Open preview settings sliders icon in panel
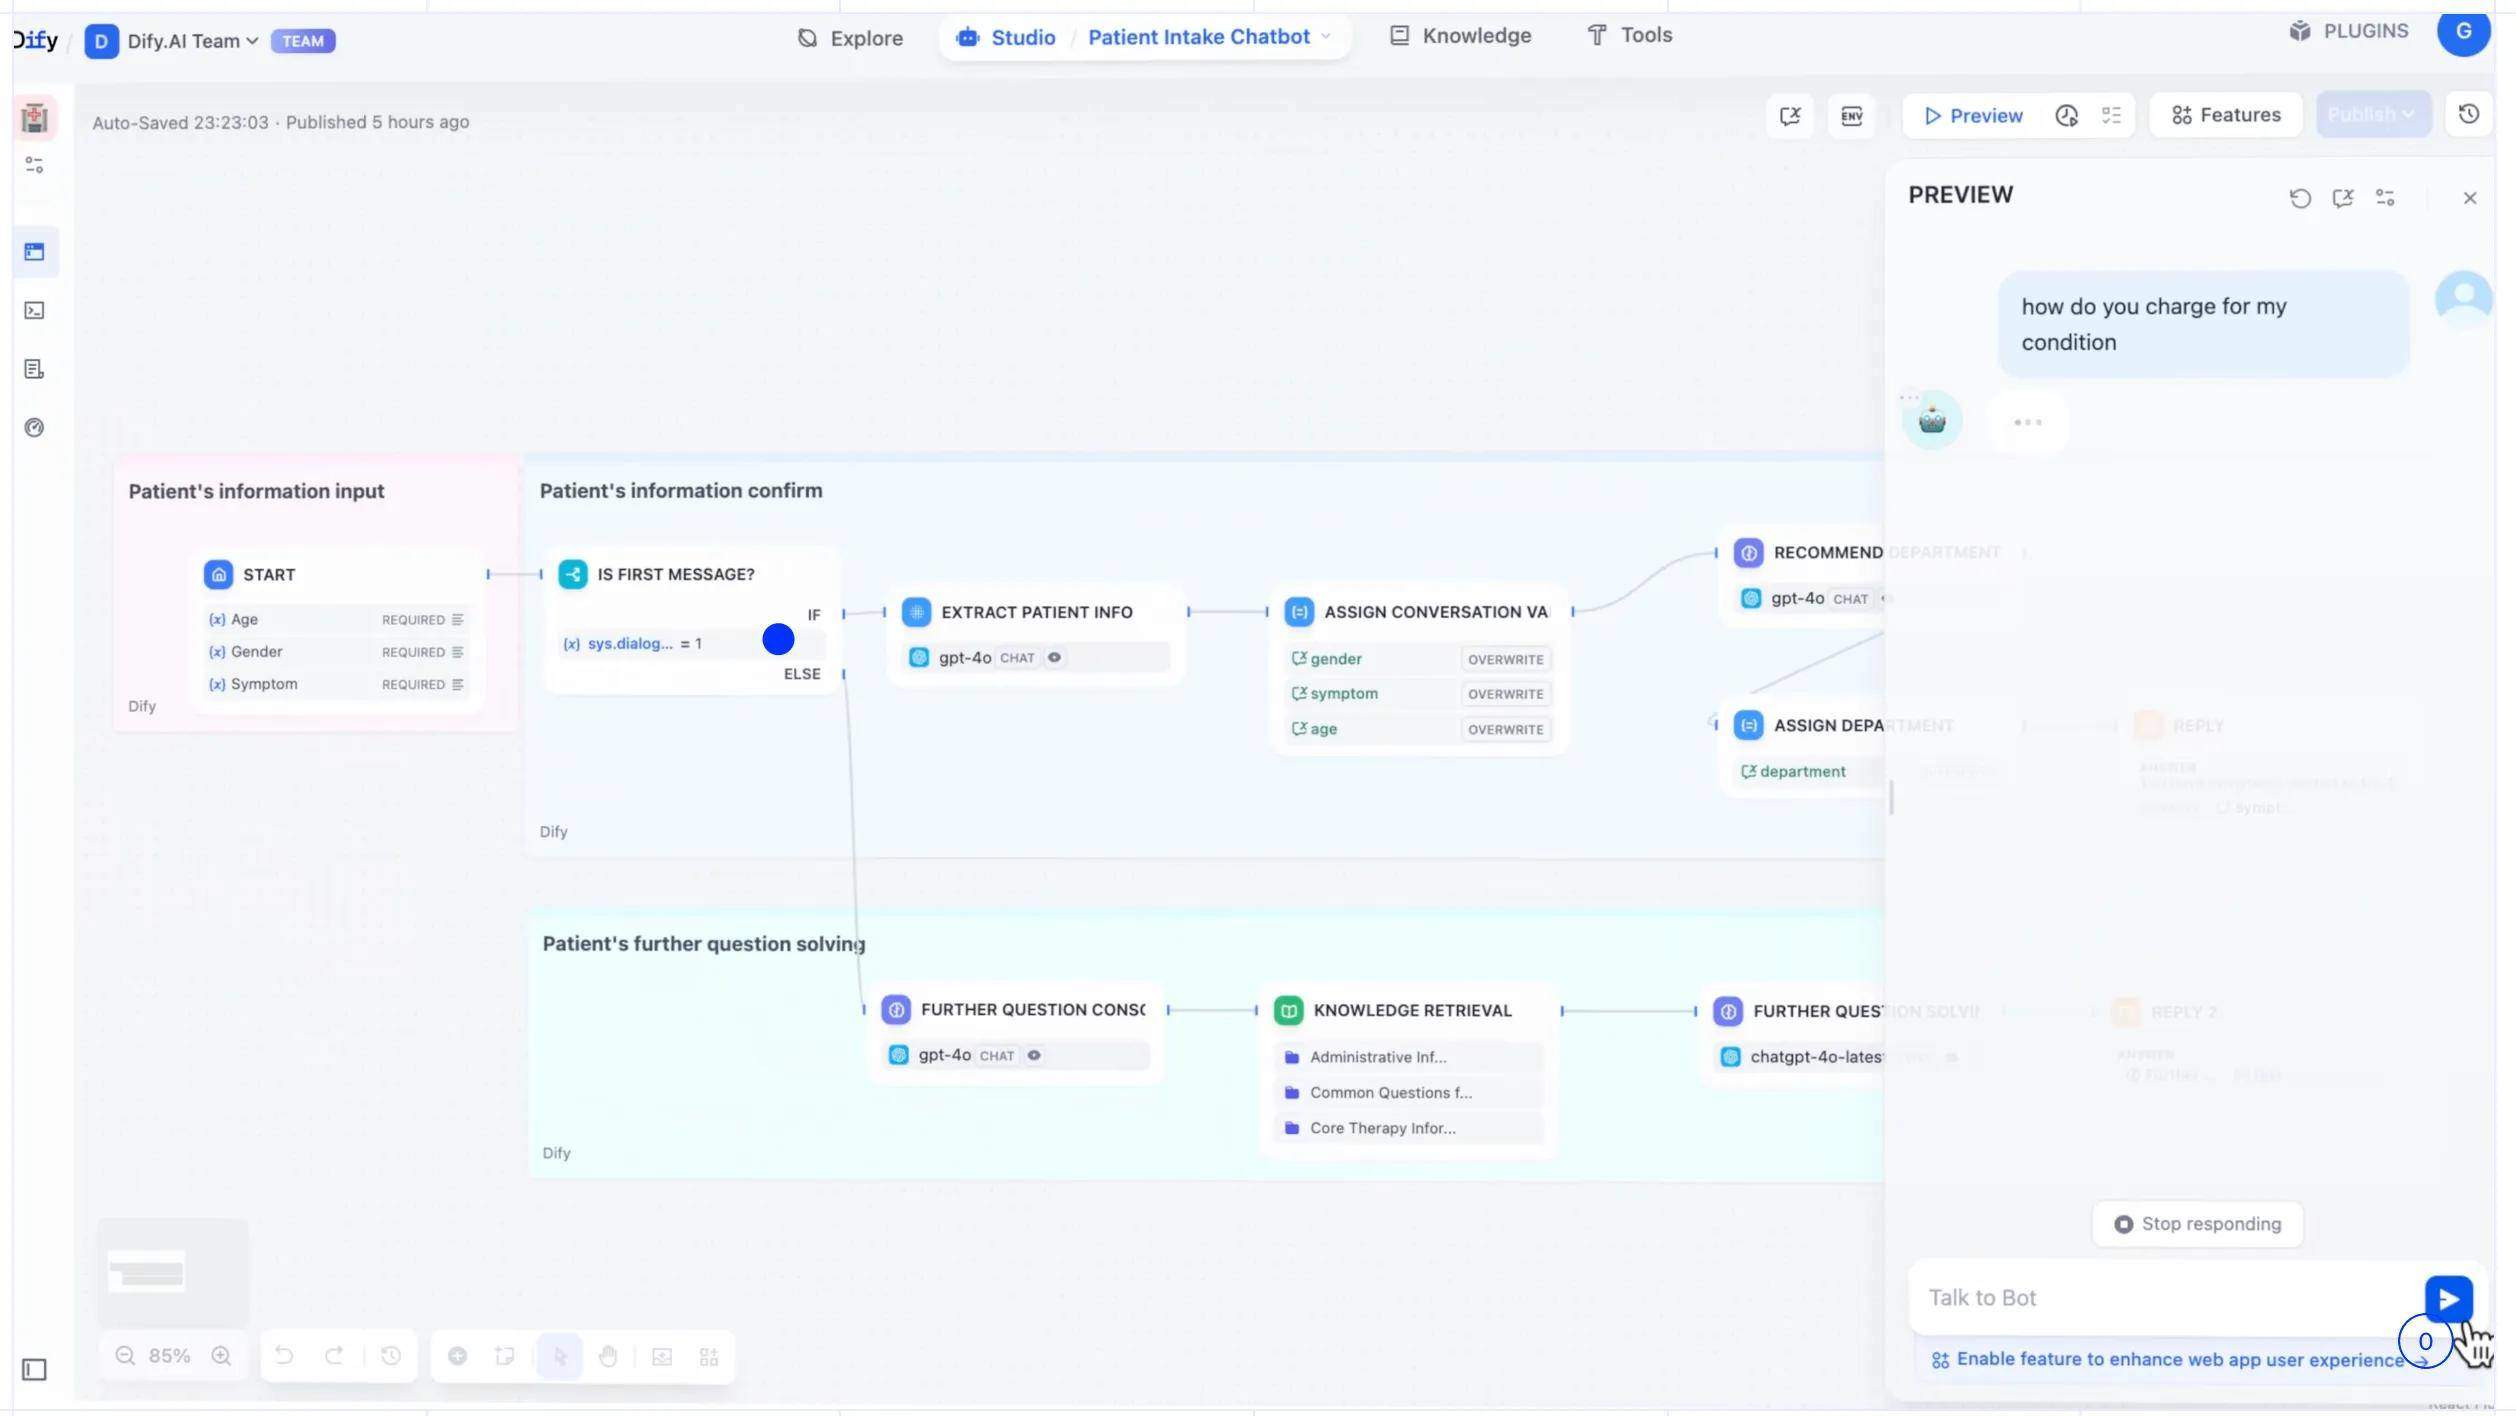This screenshot has width=2516, height=1416. 2385,198
